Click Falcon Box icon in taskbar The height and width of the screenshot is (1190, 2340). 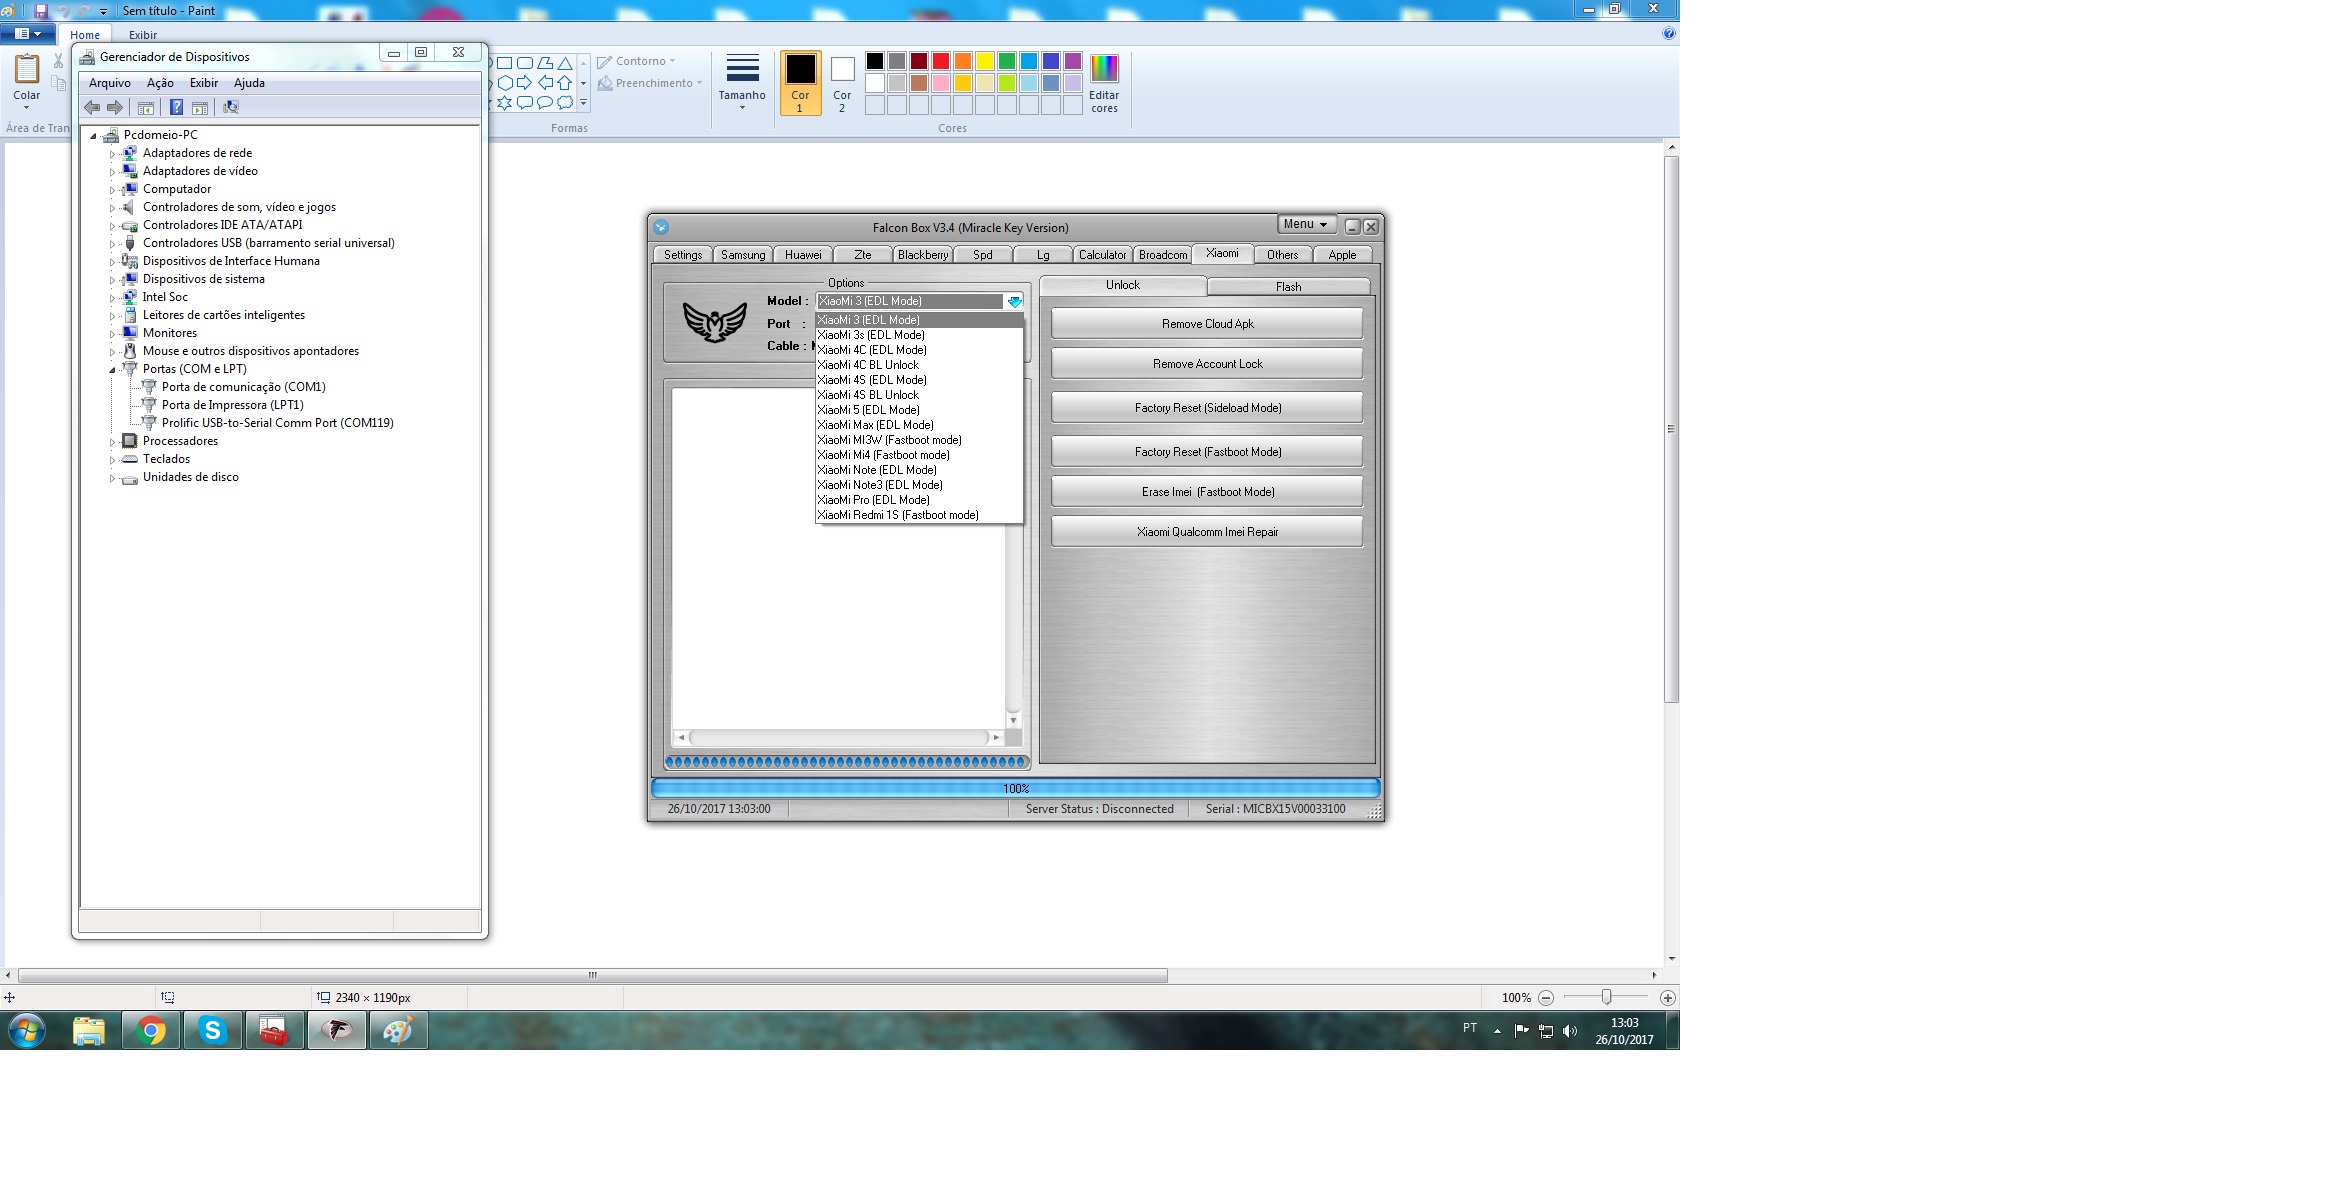point(336,1031)
